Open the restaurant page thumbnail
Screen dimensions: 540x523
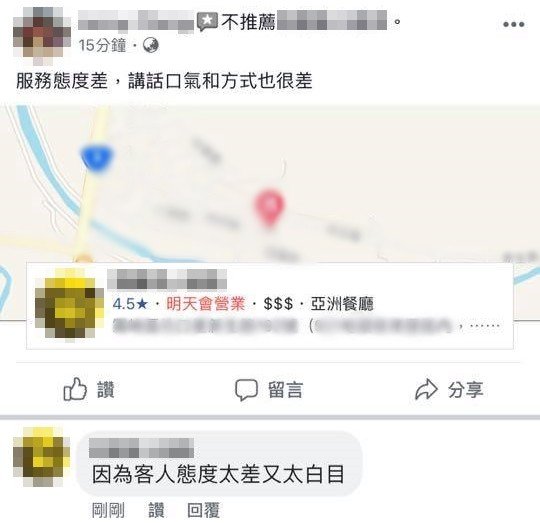pos(69,305)
